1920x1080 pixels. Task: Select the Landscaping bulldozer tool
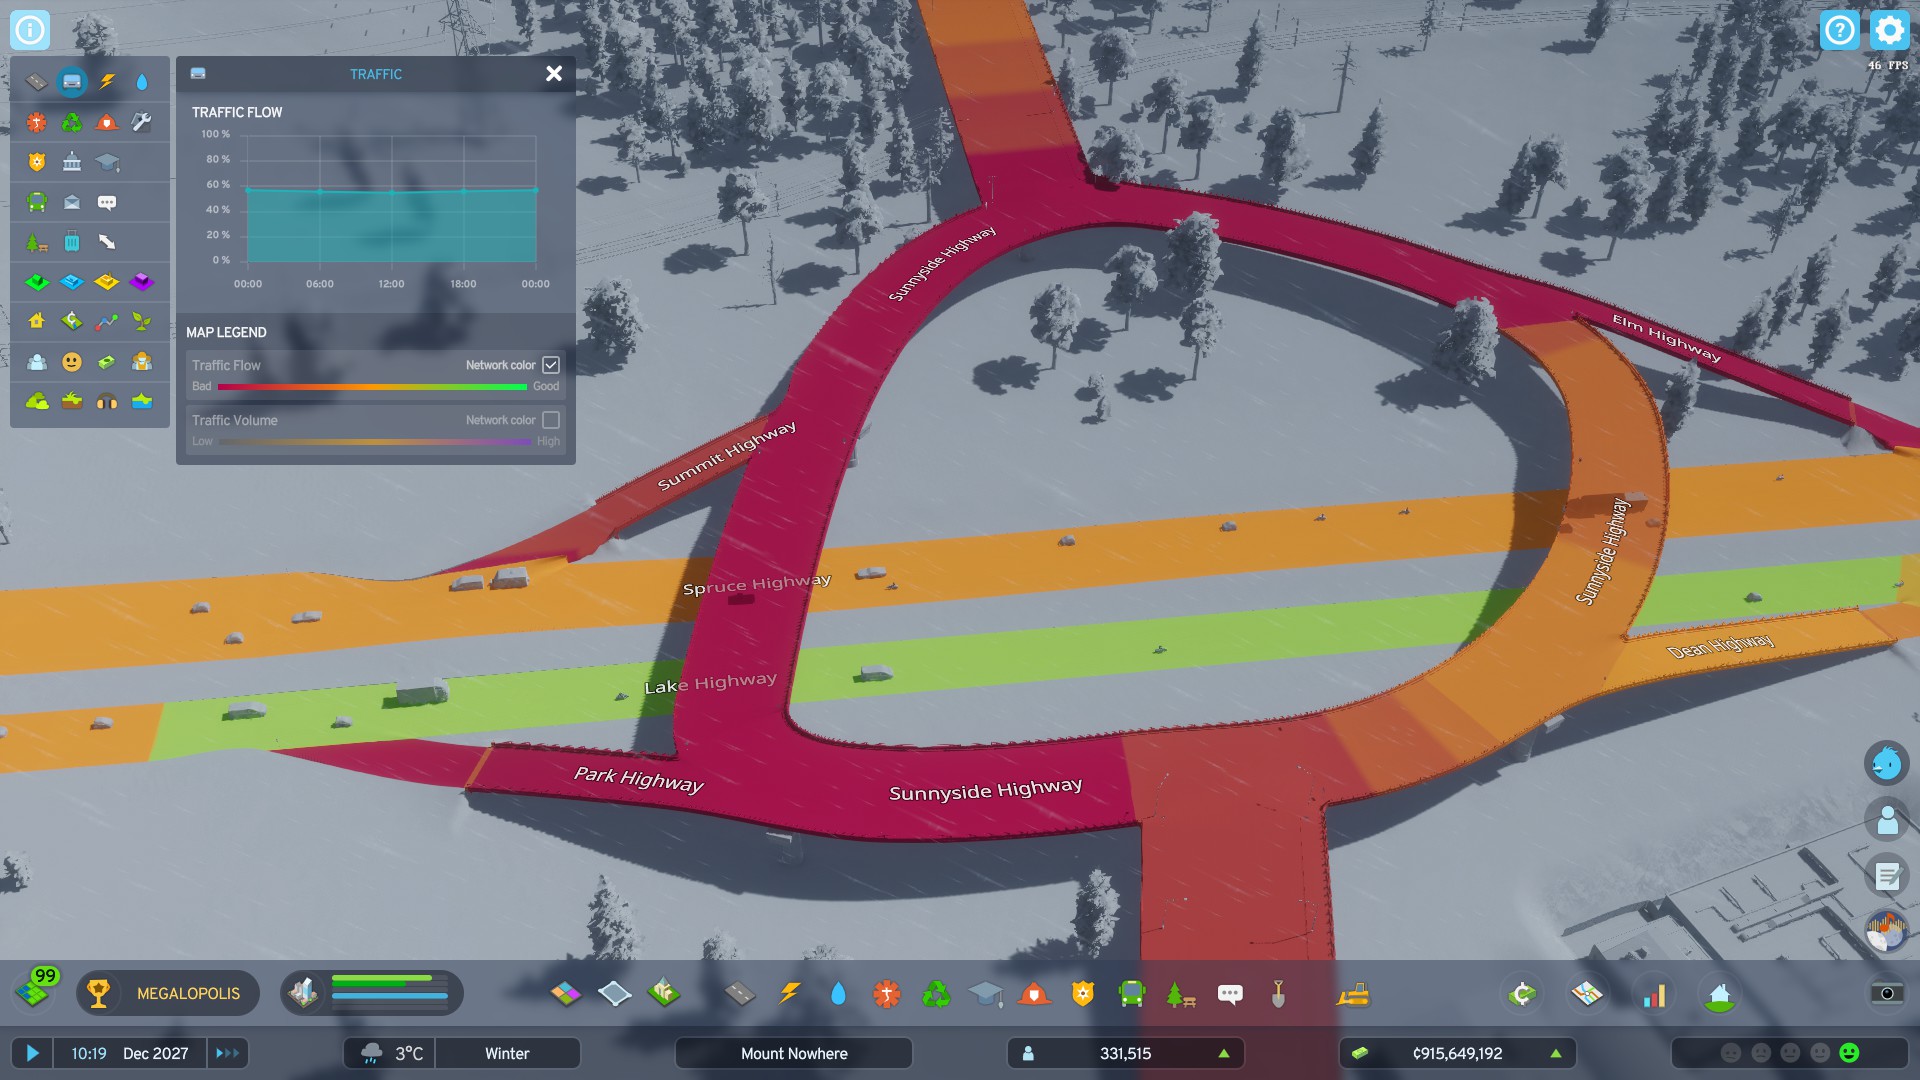(x=1352, y=993)
